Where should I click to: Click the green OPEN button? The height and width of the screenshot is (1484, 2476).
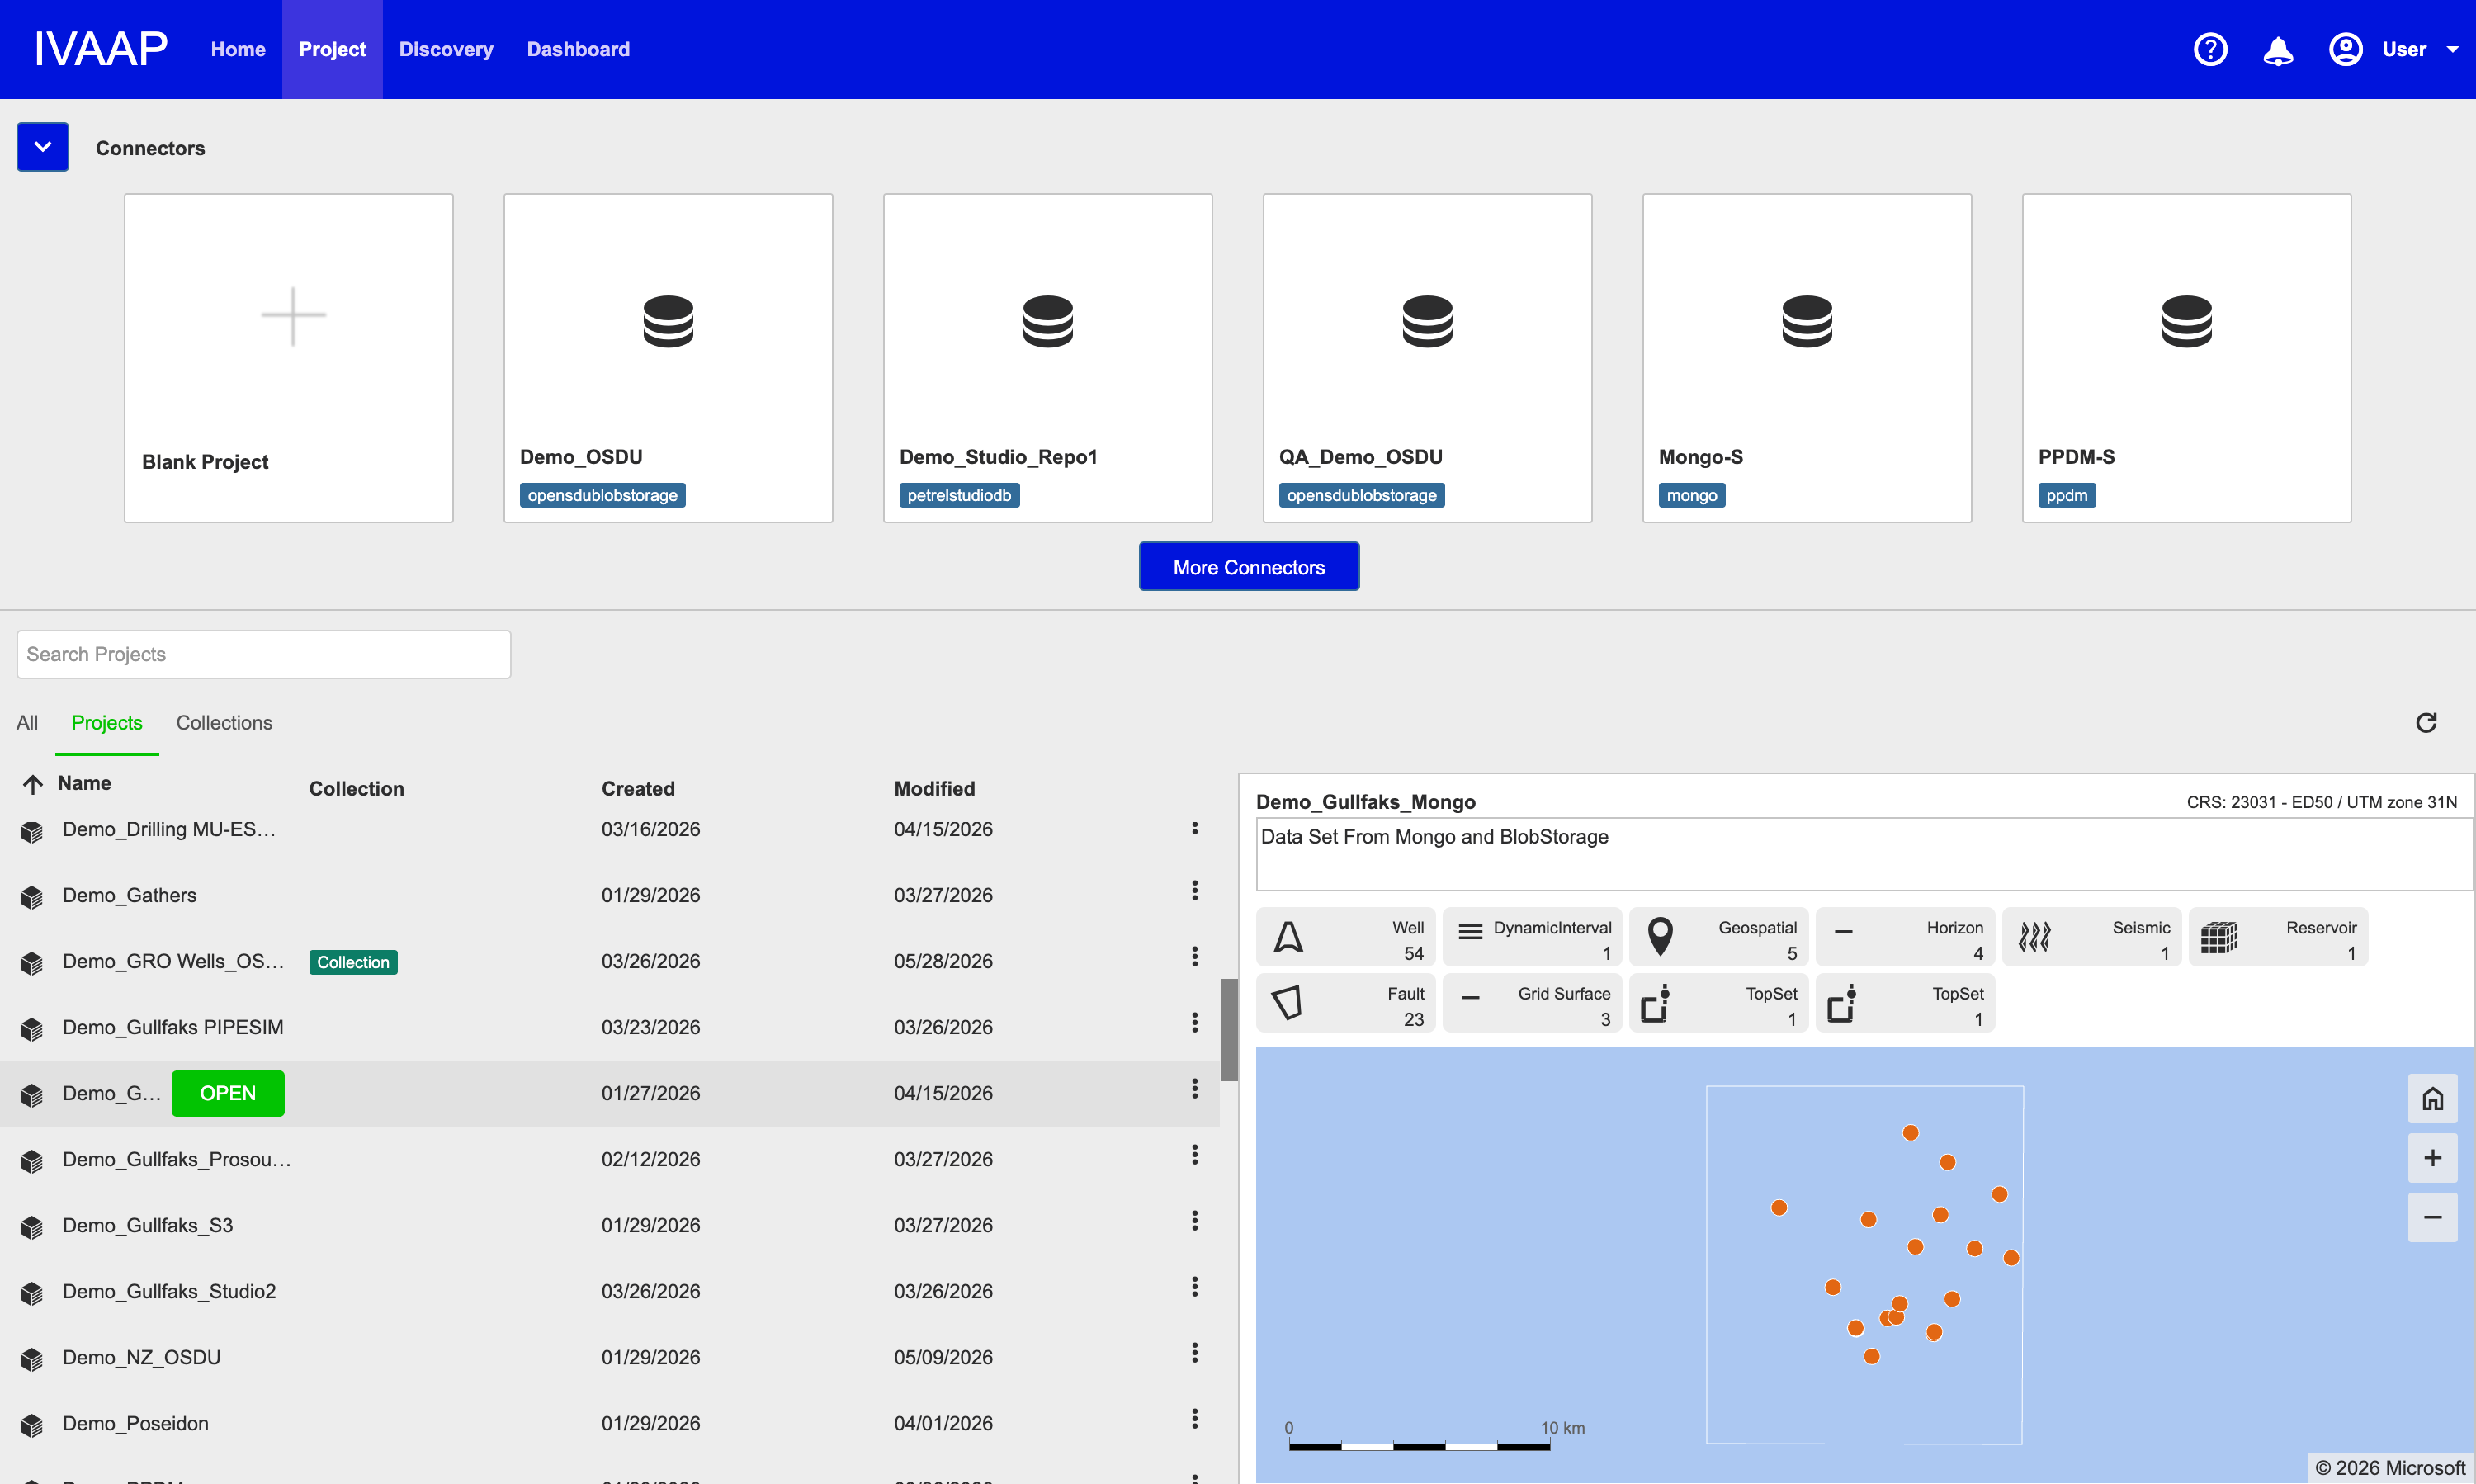[x=228, y=1093]
